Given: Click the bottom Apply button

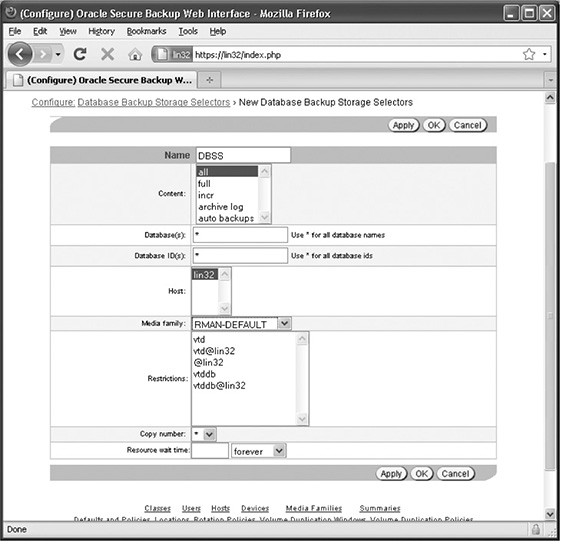Looking at the screenshot, I should click(x=391, y=474).
